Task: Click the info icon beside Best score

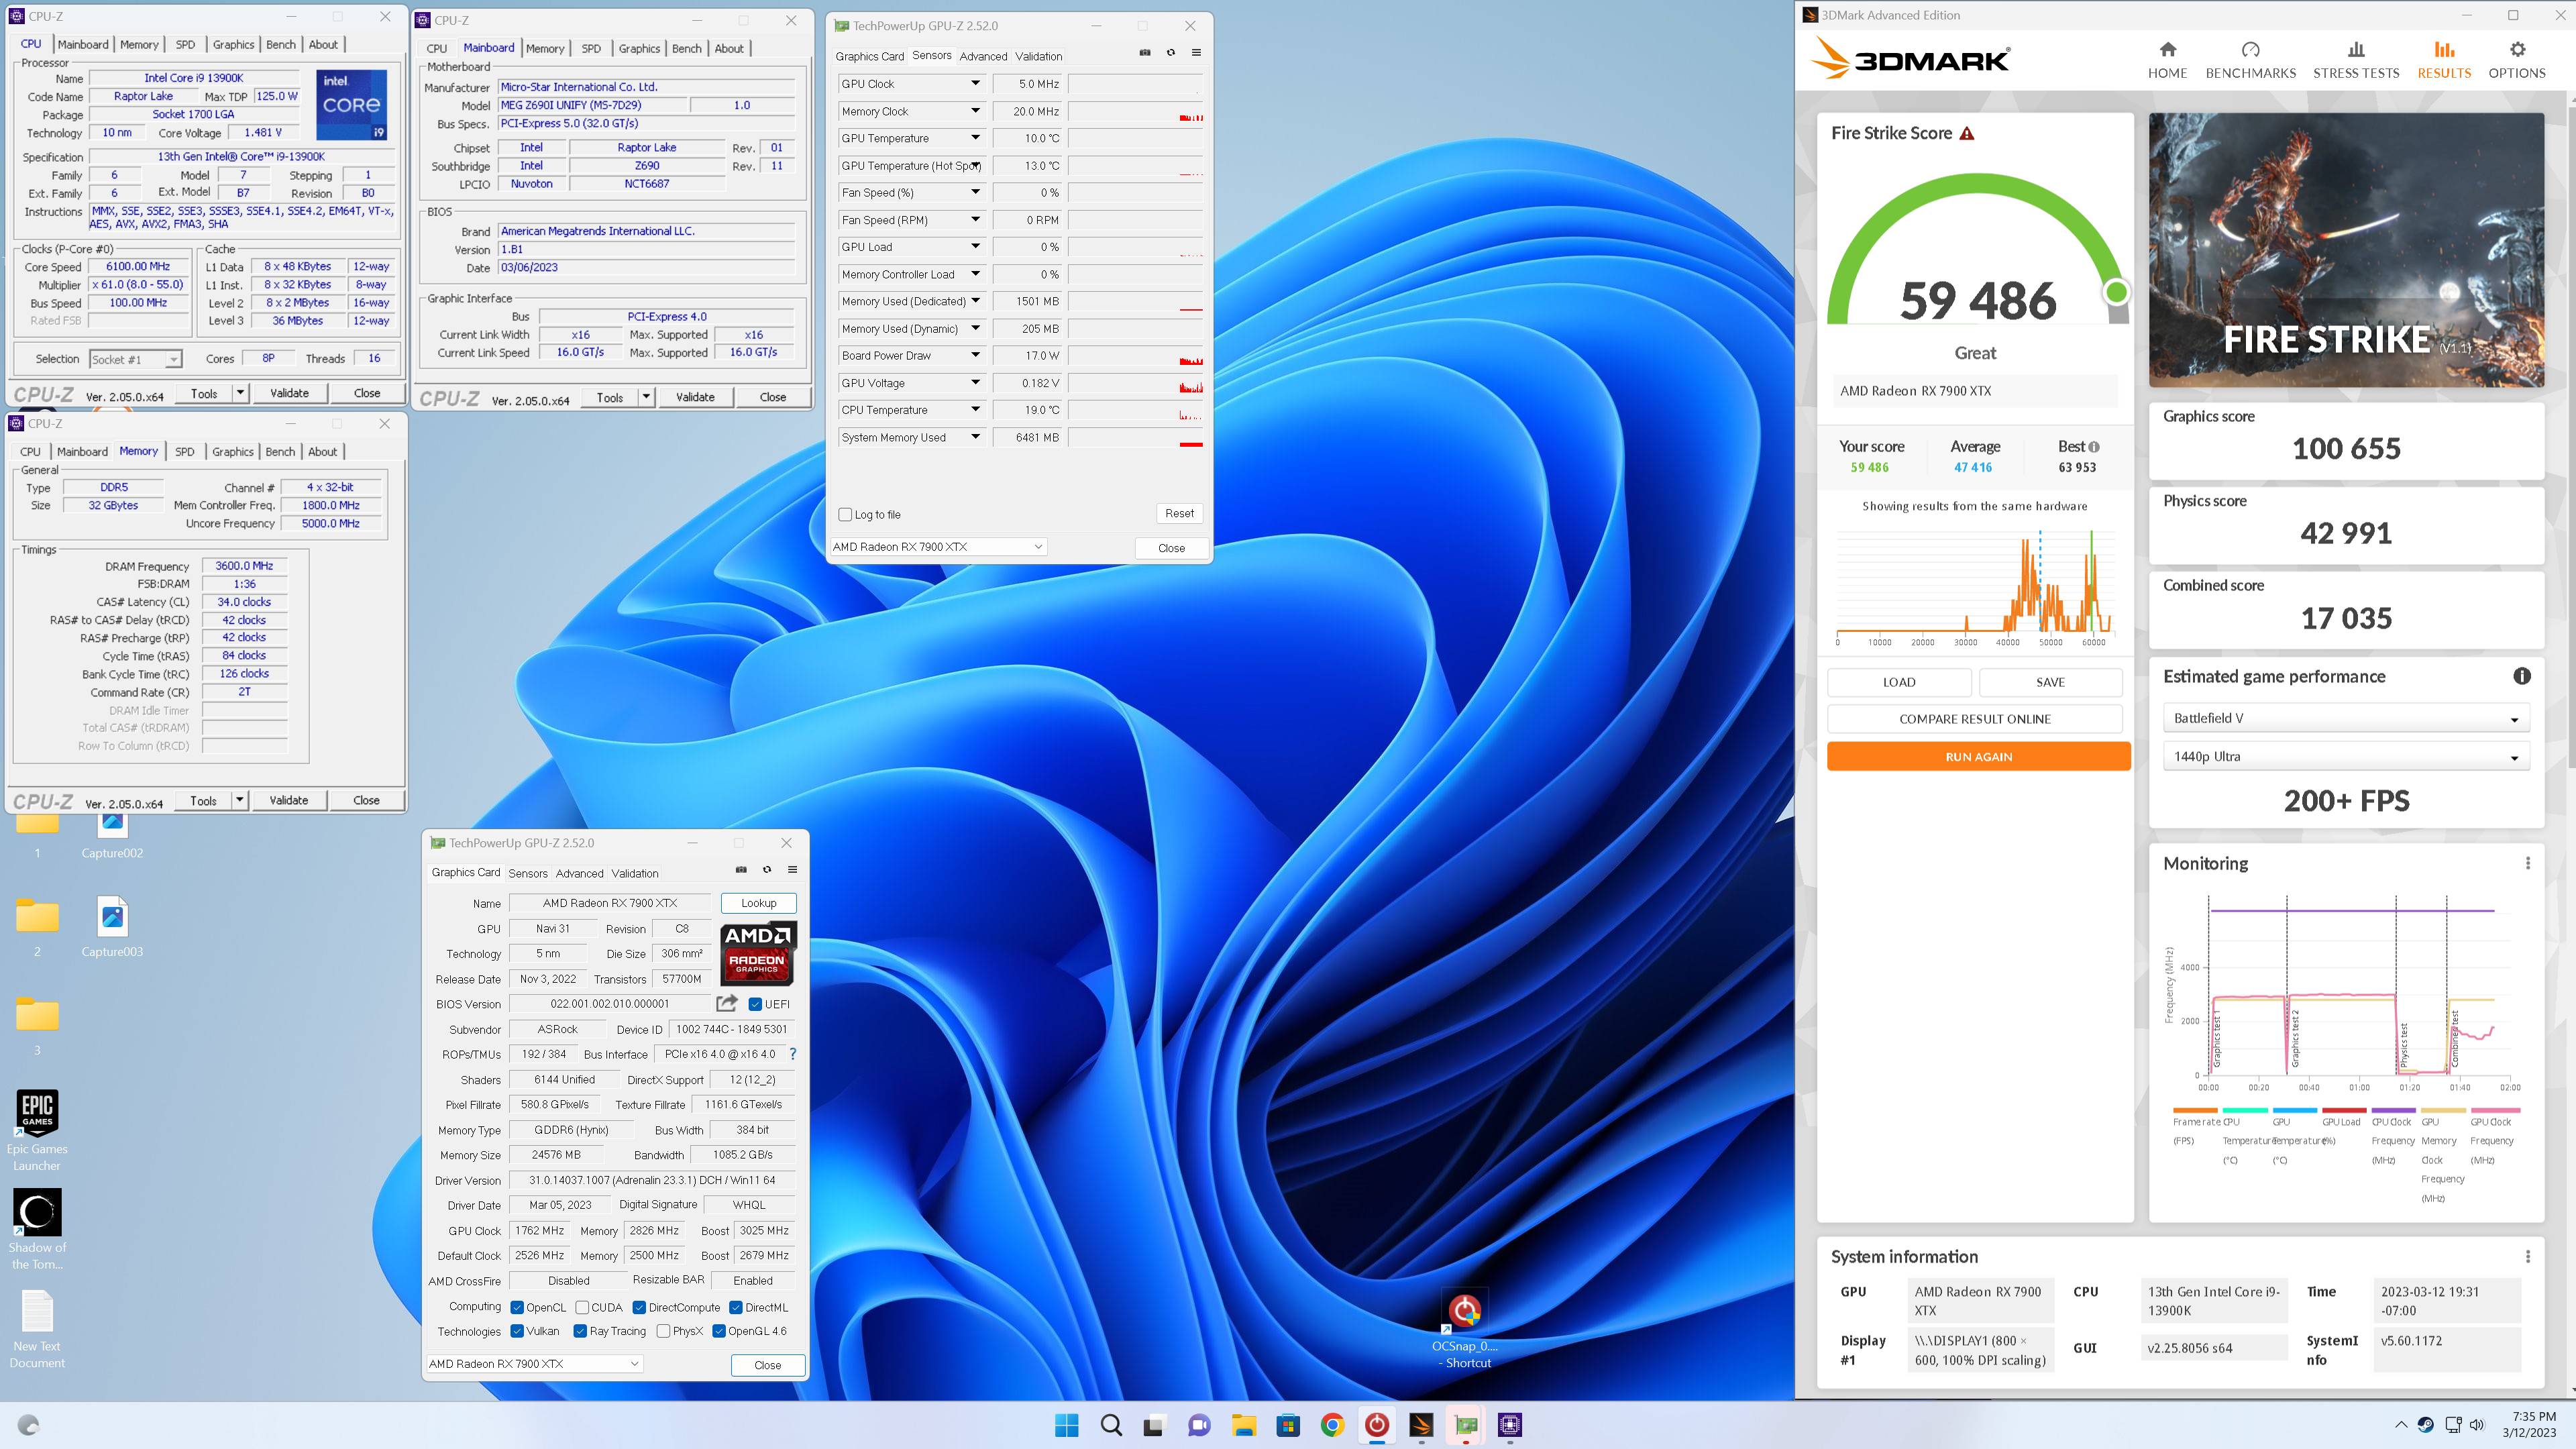Action: click(x=2094, y=447)
